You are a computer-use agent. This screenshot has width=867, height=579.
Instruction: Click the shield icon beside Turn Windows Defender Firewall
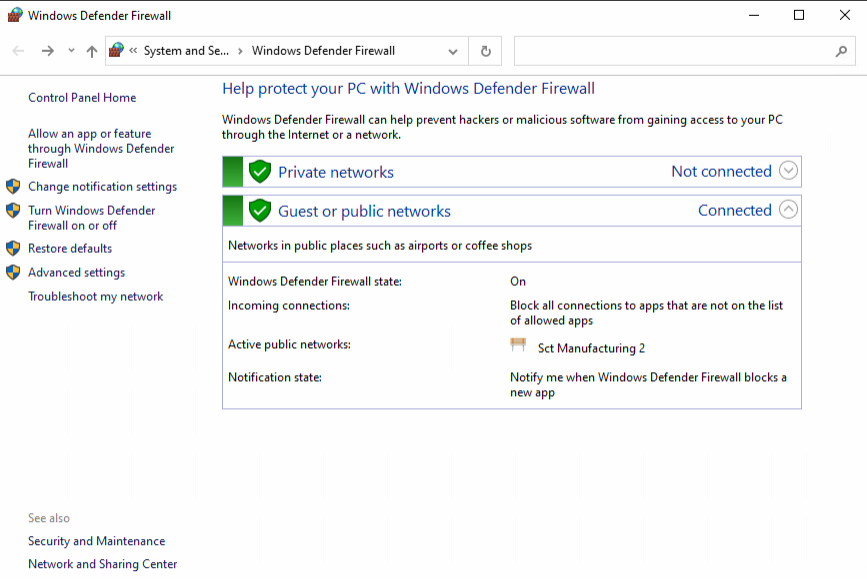[x=13, y=210]
